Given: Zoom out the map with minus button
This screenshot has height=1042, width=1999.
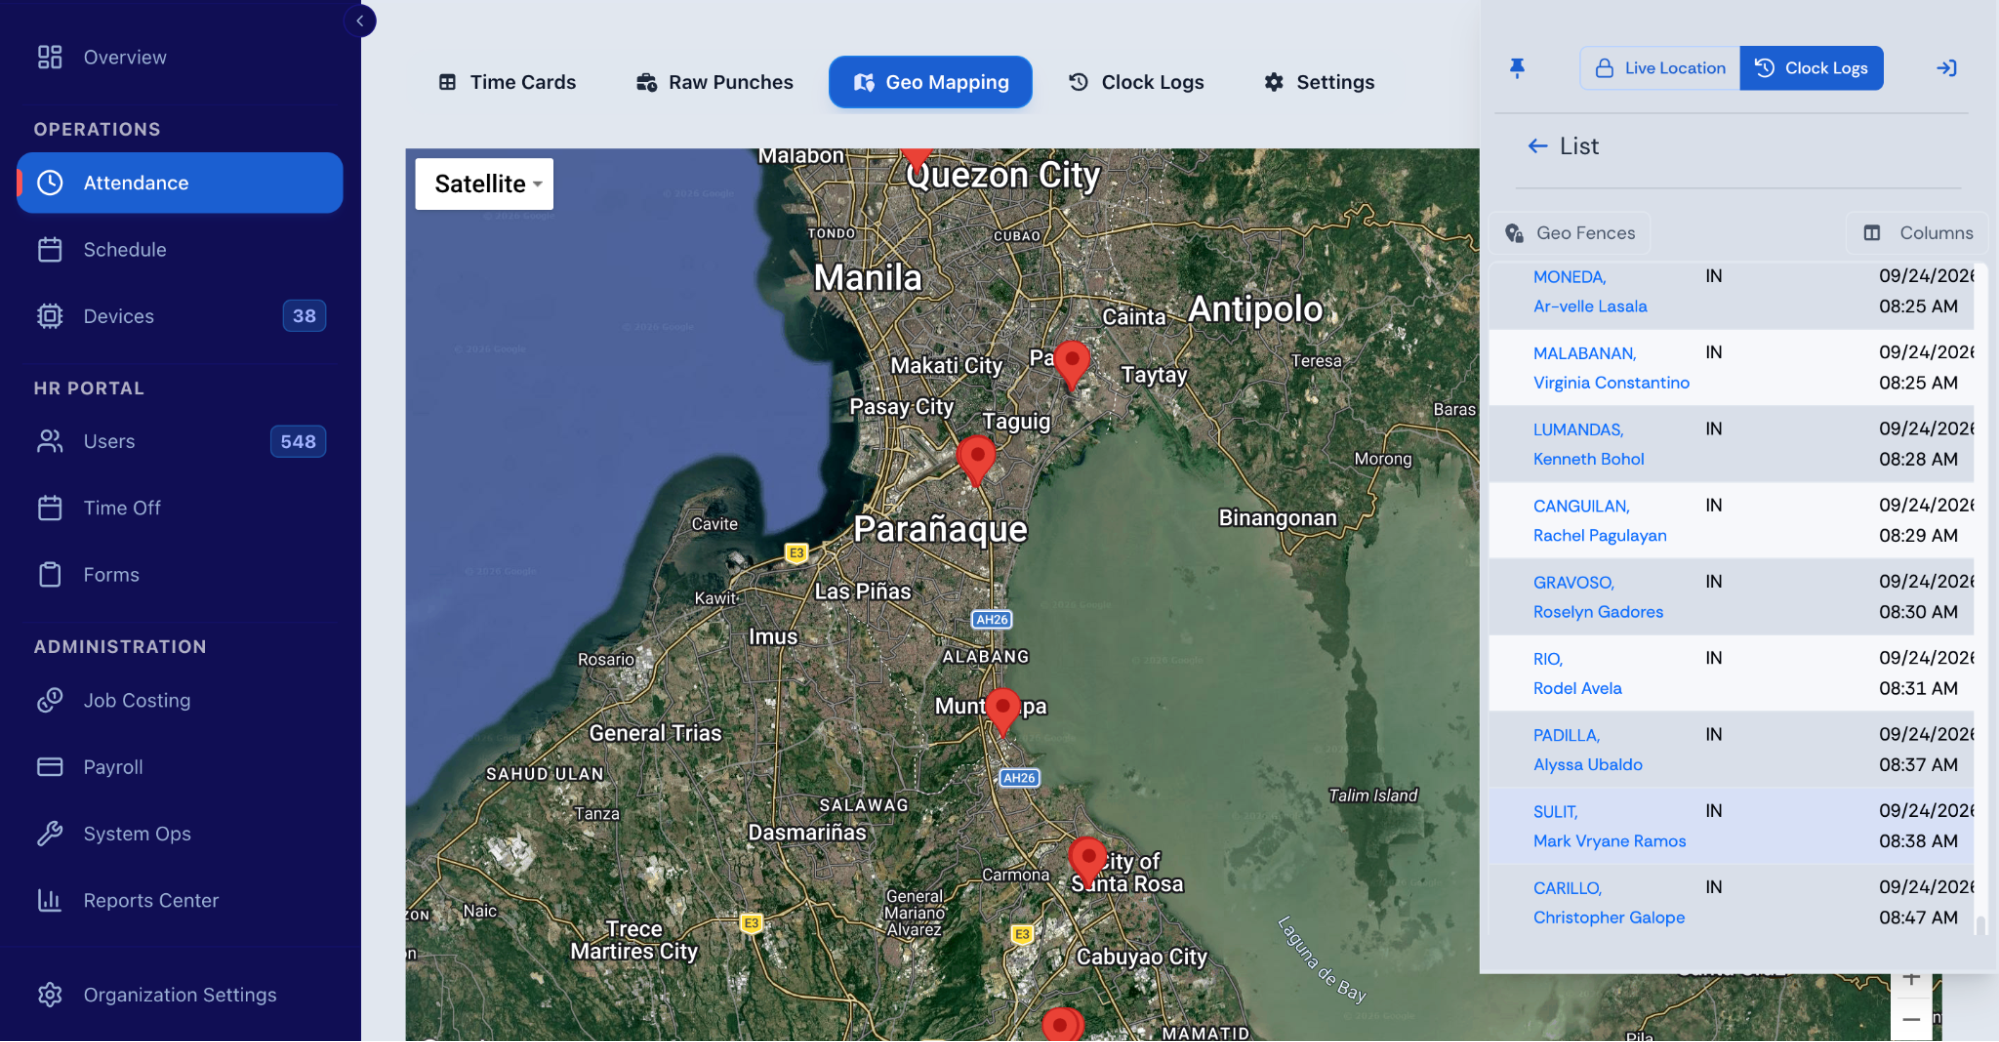Looking at the screenshot, I should [1911, 1020].
